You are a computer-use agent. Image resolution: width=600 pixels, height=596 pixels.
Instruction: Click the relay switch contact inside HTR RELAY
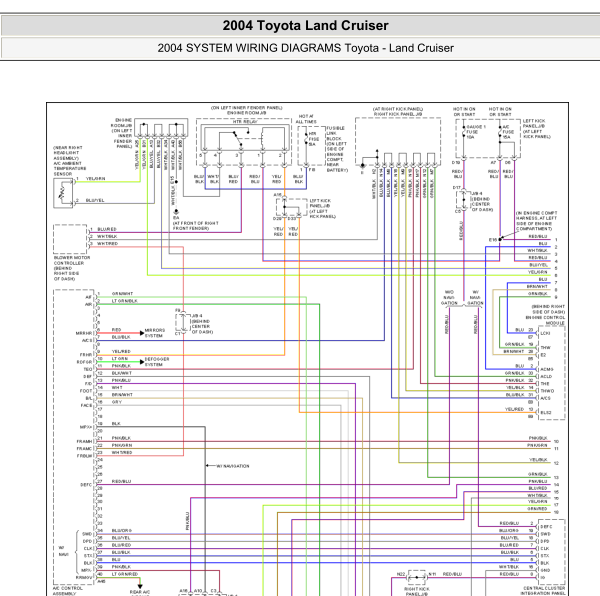(x=238, y=138)
